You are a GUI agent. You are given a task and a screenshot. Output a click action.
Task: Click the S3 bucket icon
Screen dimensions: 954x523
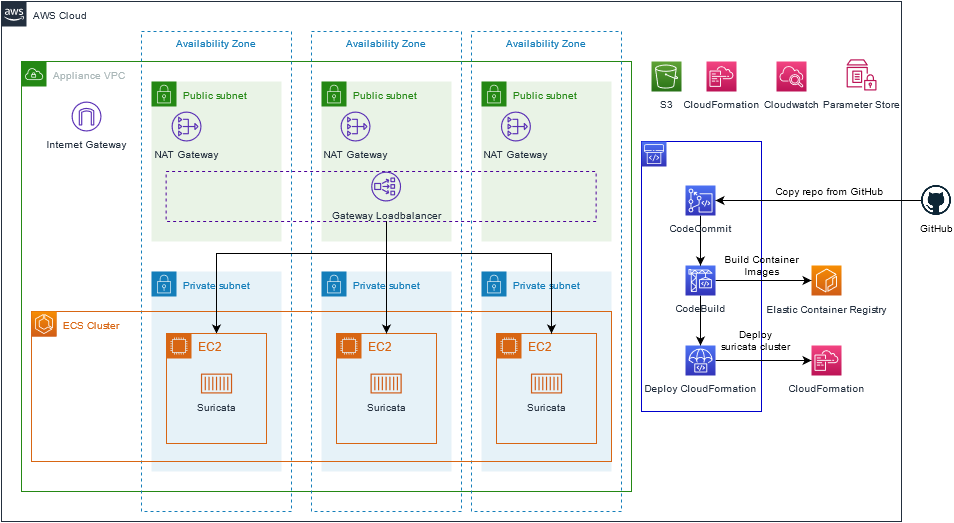click(x=666, y=77)
